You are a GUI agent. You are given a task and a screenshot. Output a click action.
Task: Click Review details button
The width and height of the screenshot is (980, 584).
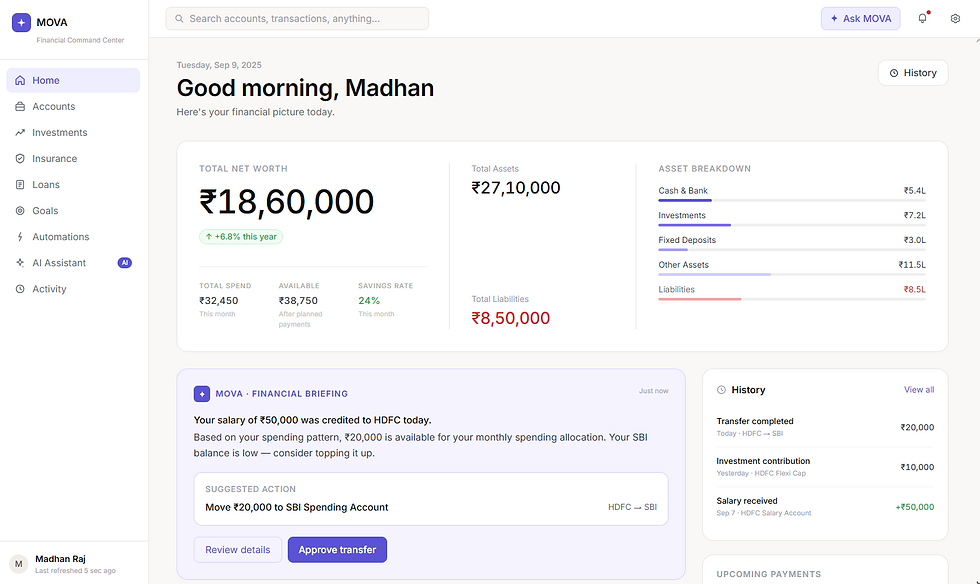point(238,550)
